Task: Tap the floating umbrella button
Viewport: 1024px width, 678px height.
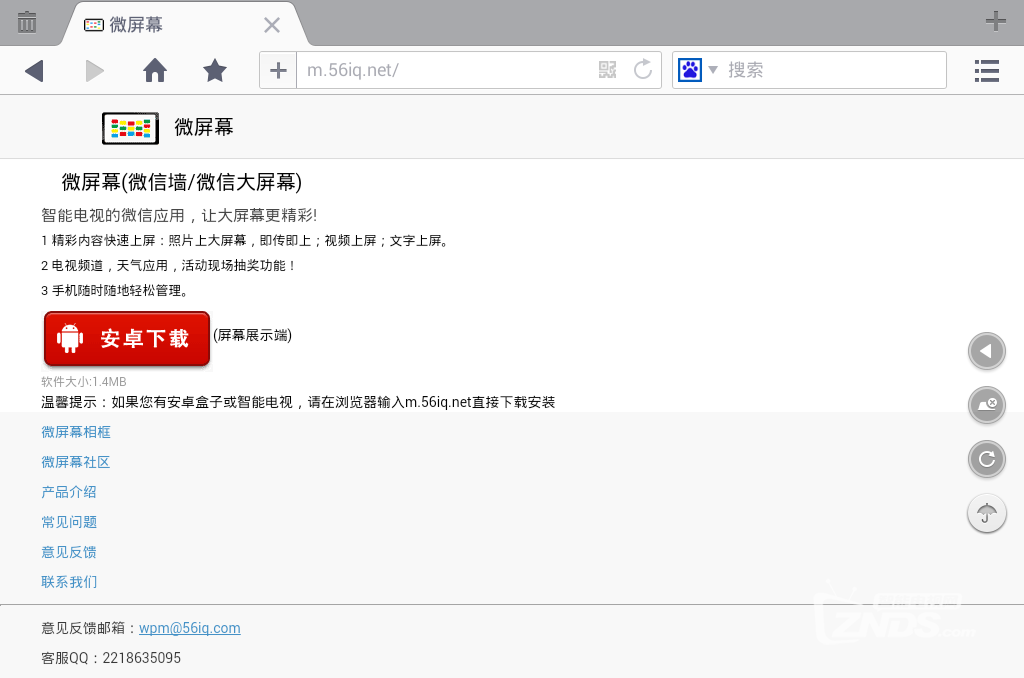Action: (x=987, y=514)
